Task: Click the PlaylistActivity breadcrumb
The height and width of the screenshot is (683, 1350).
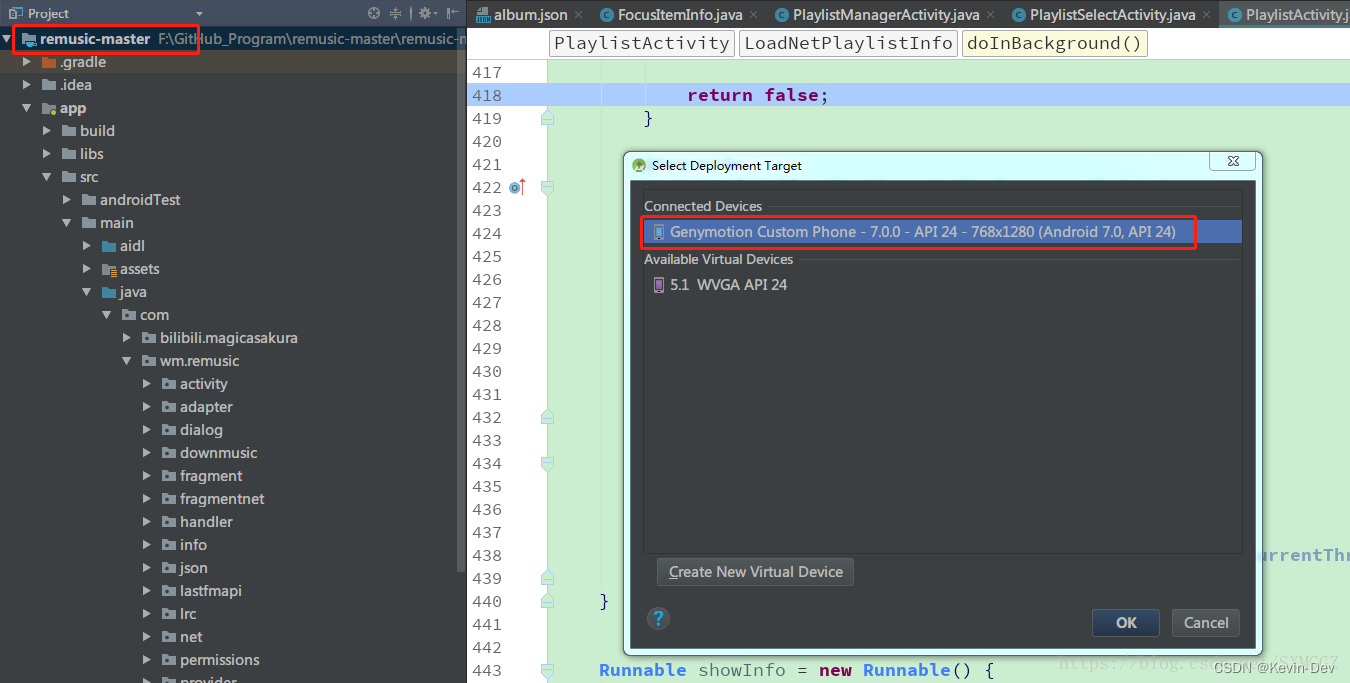Action: point(642,43)
